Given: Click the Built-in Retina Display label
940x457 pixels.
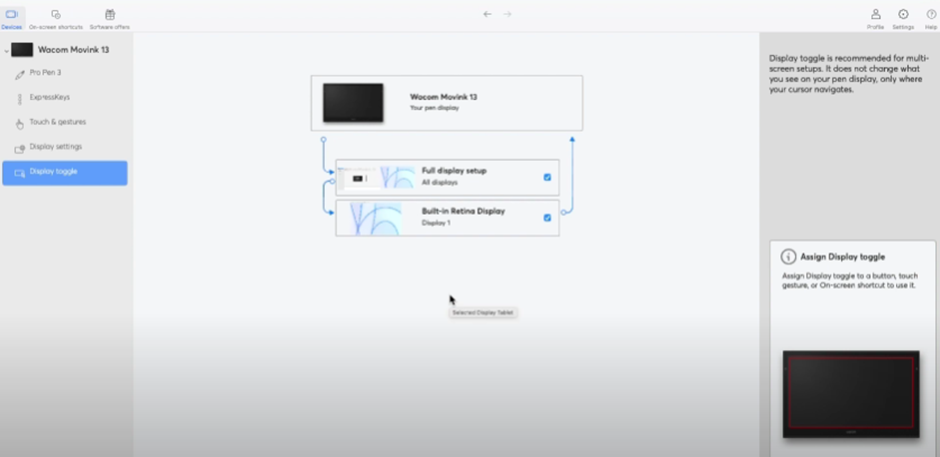Looking at the screenshot, I should [463, 211].
